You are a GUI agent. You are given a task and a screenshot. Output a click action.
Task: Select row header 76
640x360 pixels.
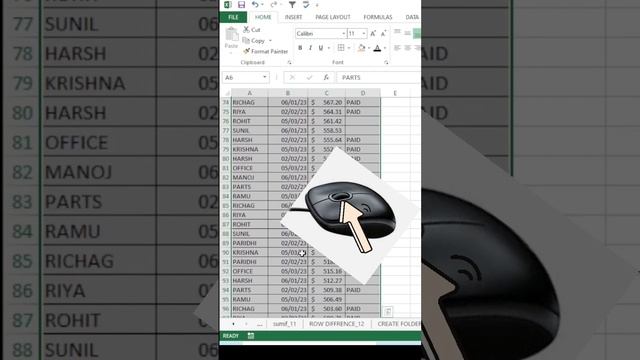click(226, 121)
